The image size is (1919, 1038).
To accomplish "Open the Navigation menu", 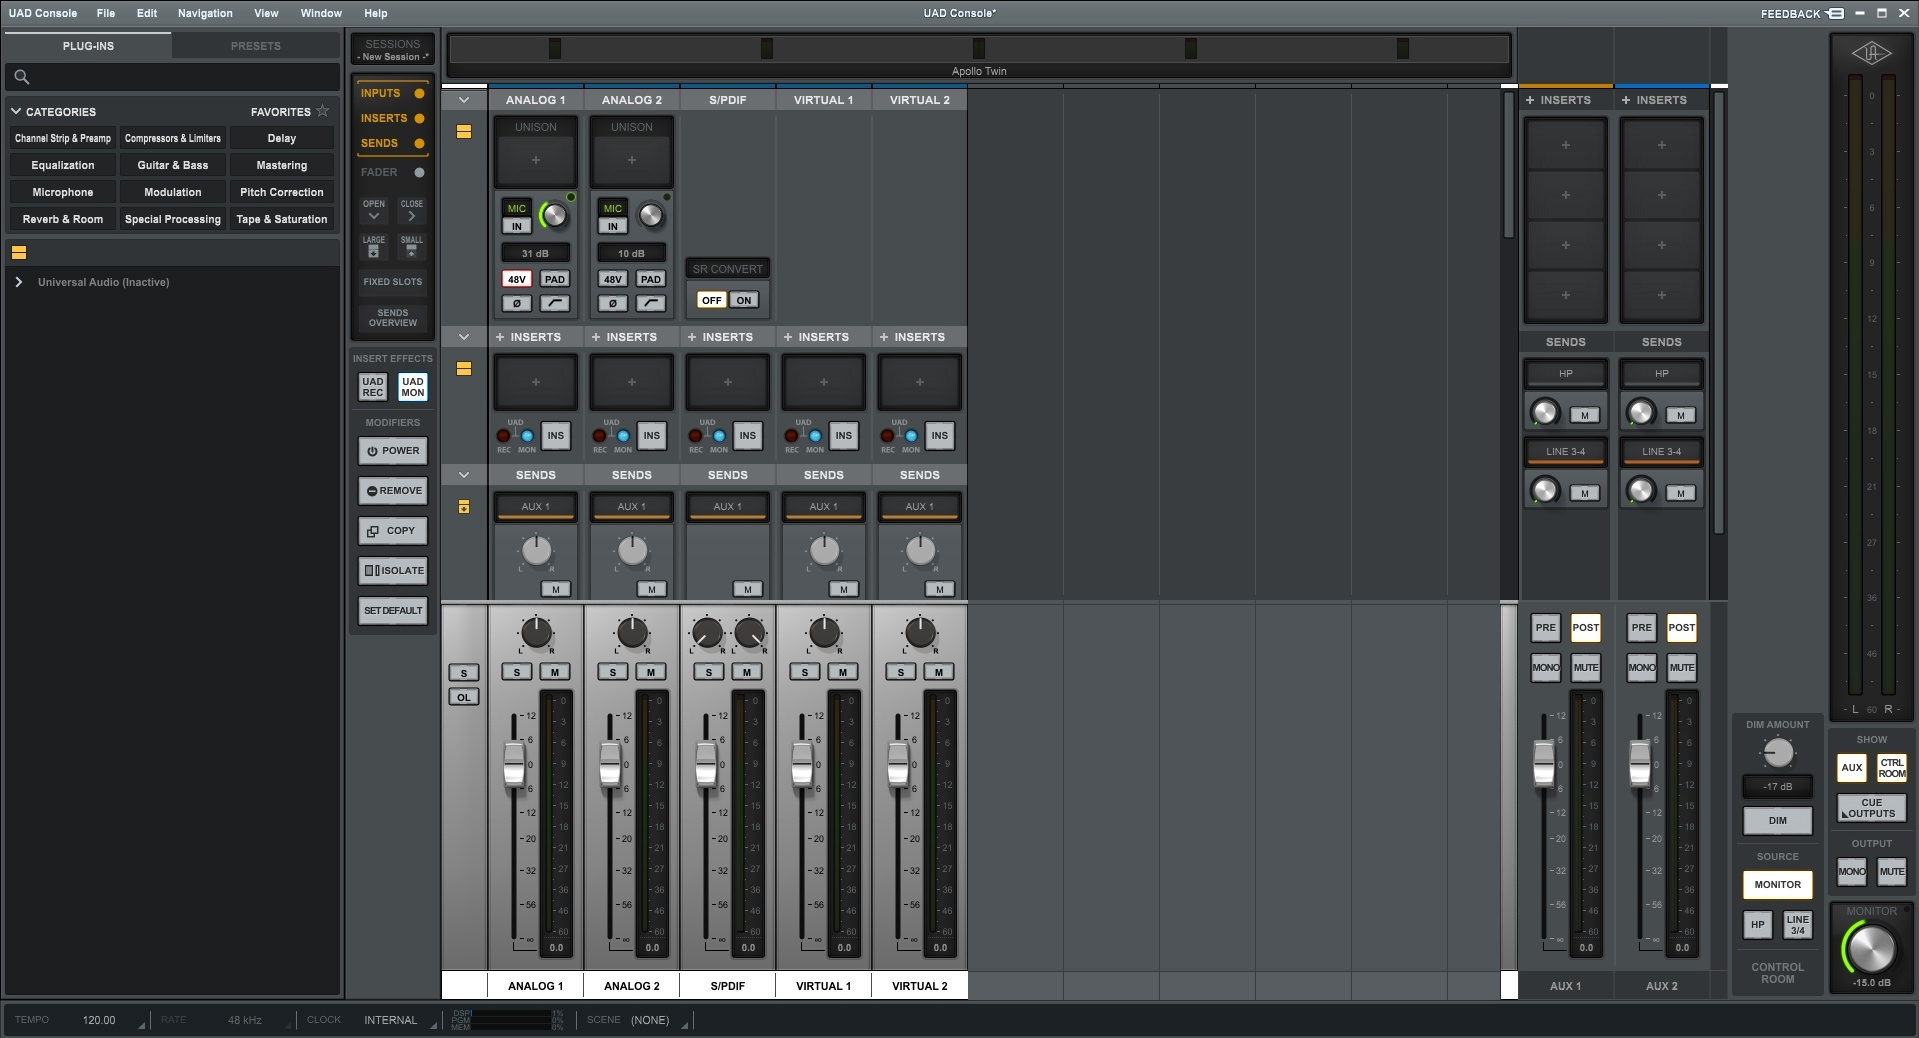I will pyautogui.click(x=205, y=13).
